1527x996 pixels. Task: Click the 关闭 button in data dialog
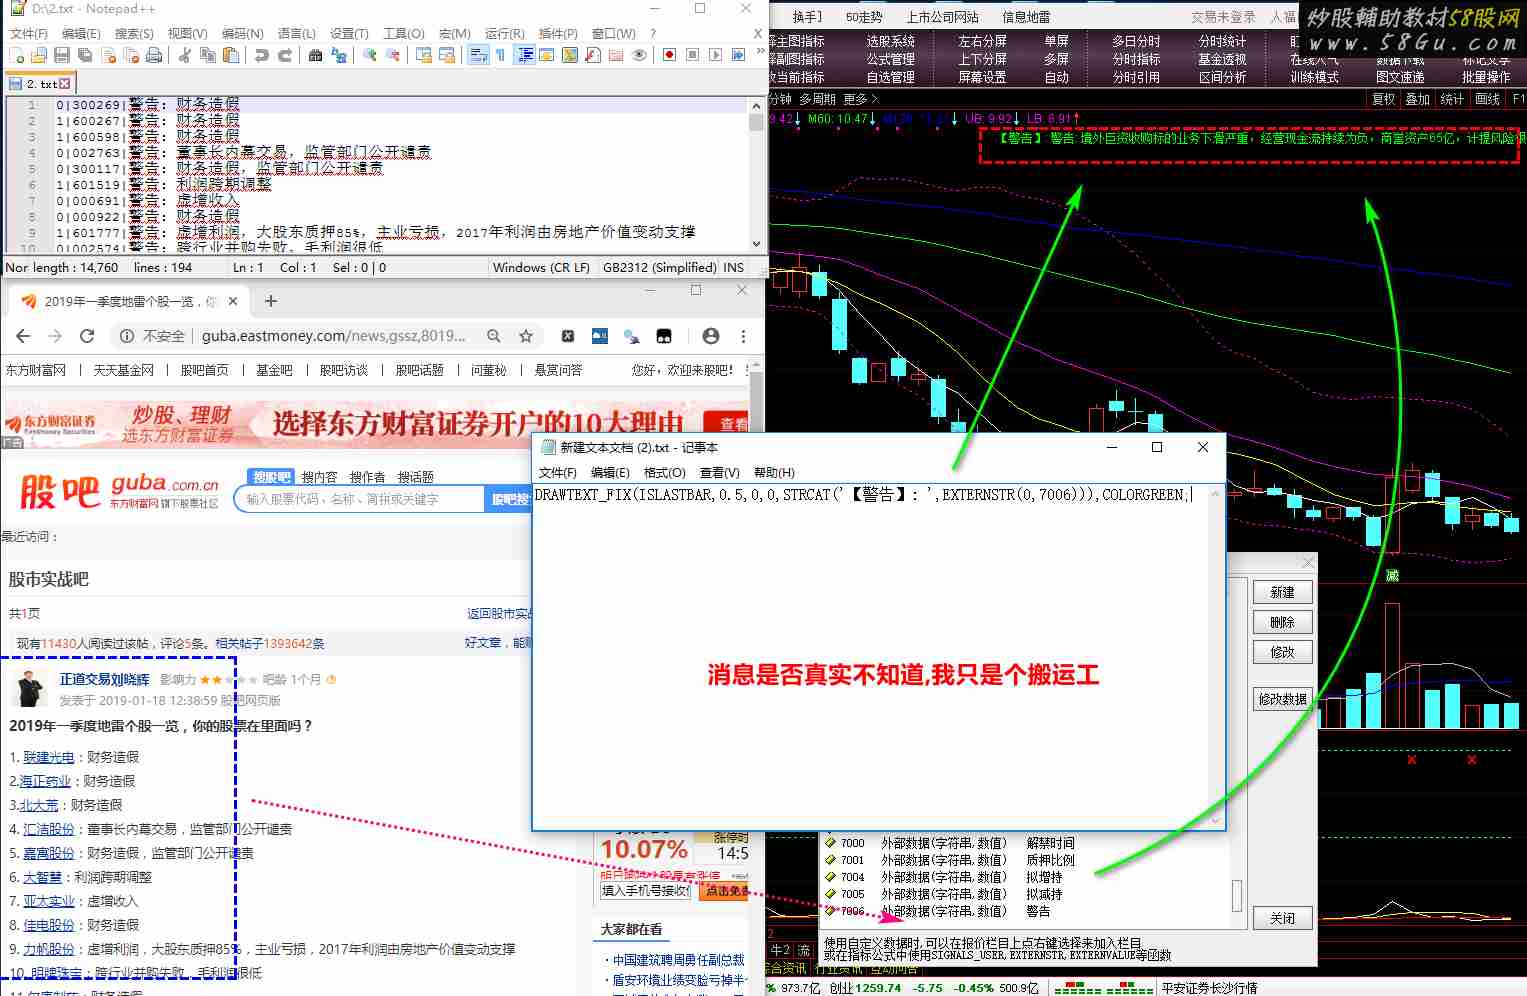1282,918
